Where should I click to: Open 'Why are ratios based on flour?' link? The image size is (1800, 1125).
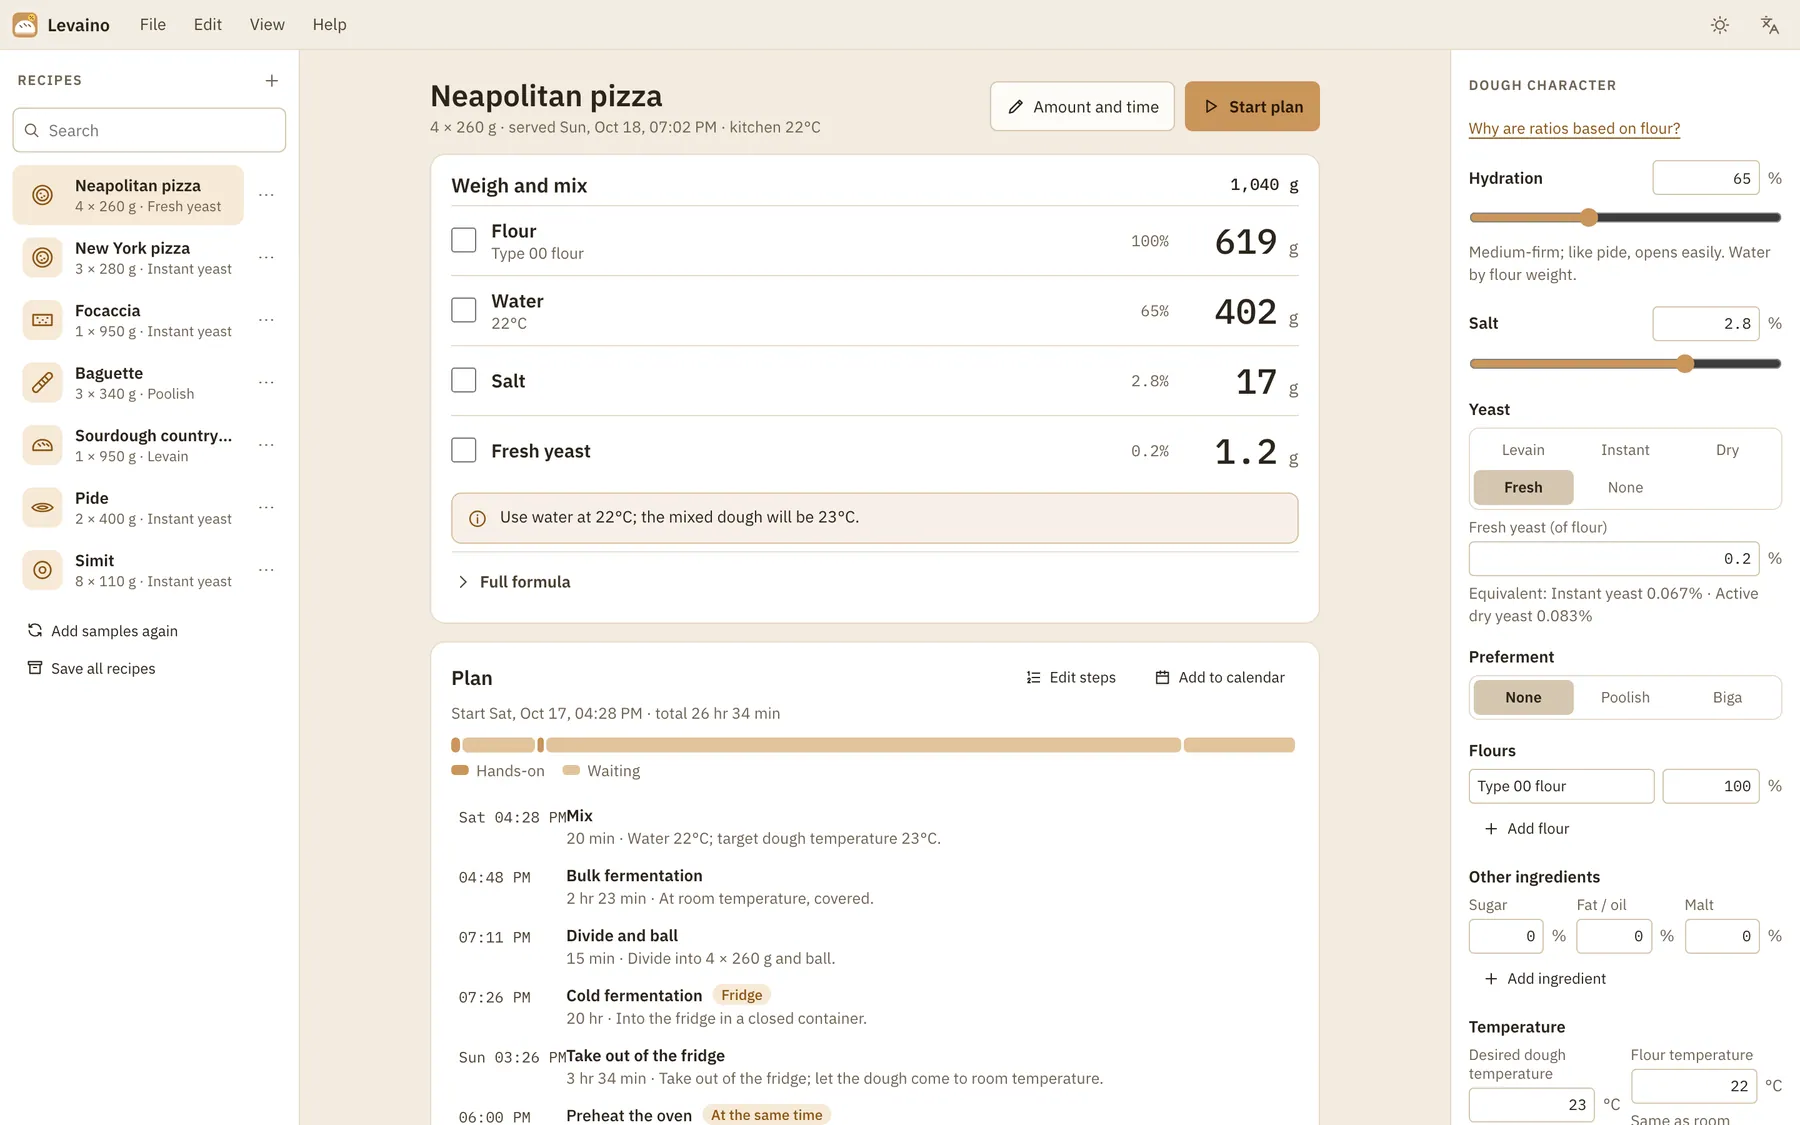click(x=1574, y=128)
